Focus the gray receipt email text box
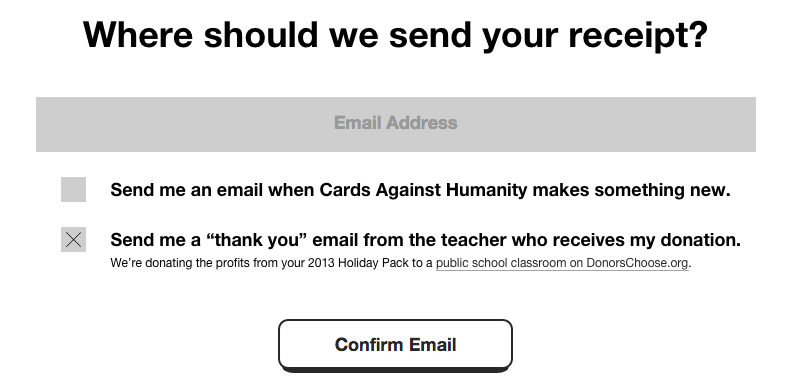The image size is (790, 391). click(396, 124)
